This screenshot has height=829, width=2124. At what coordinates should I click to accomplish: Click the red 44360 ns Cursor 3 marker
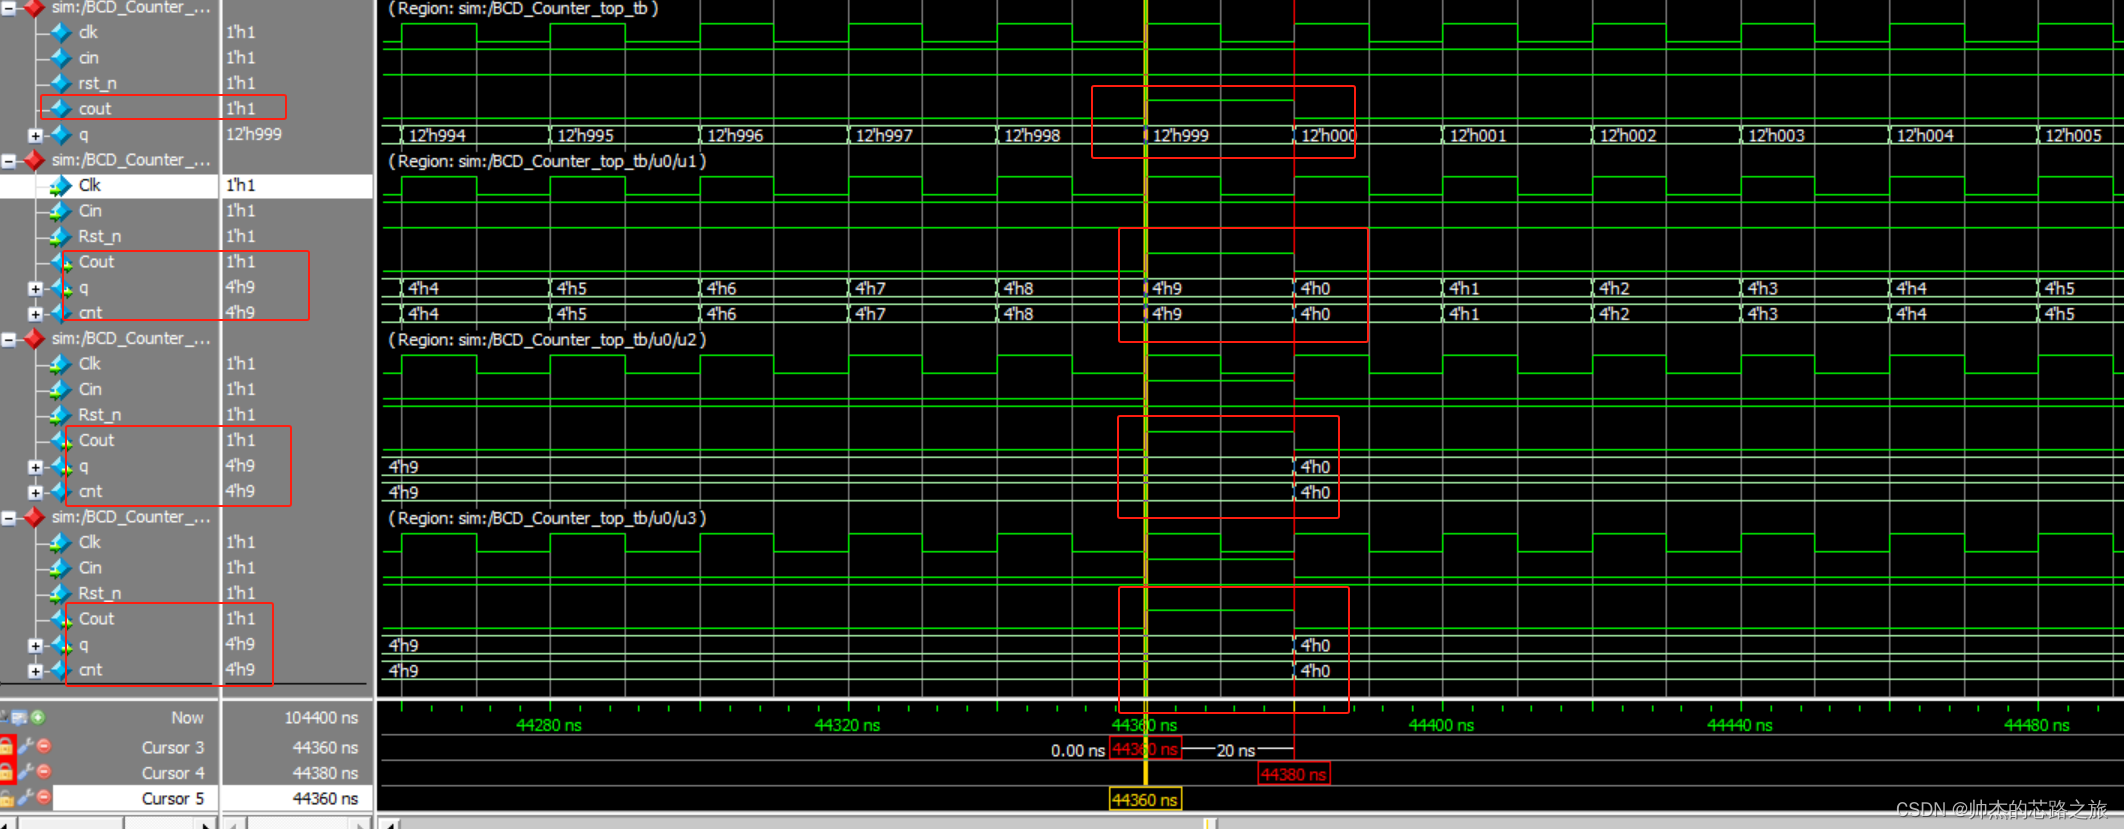tap(1145, 750)
